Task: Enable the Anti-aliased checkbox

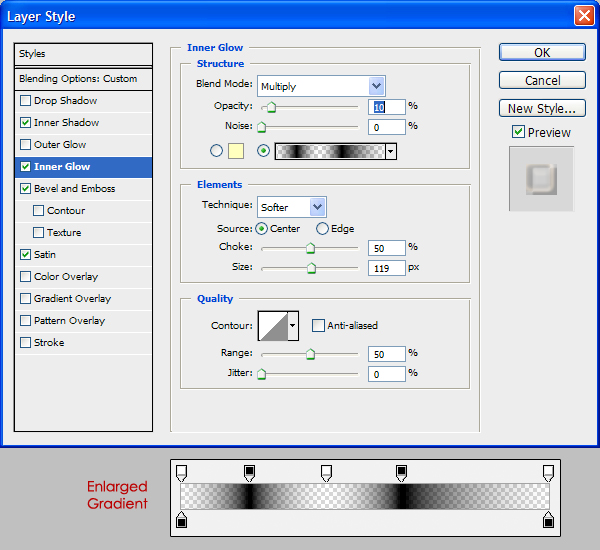Action: tap(318, 326)
